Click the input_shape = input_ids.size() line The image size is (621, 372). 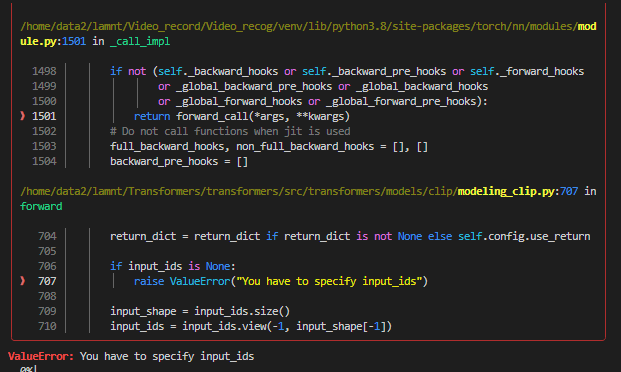tap(200, 311)
